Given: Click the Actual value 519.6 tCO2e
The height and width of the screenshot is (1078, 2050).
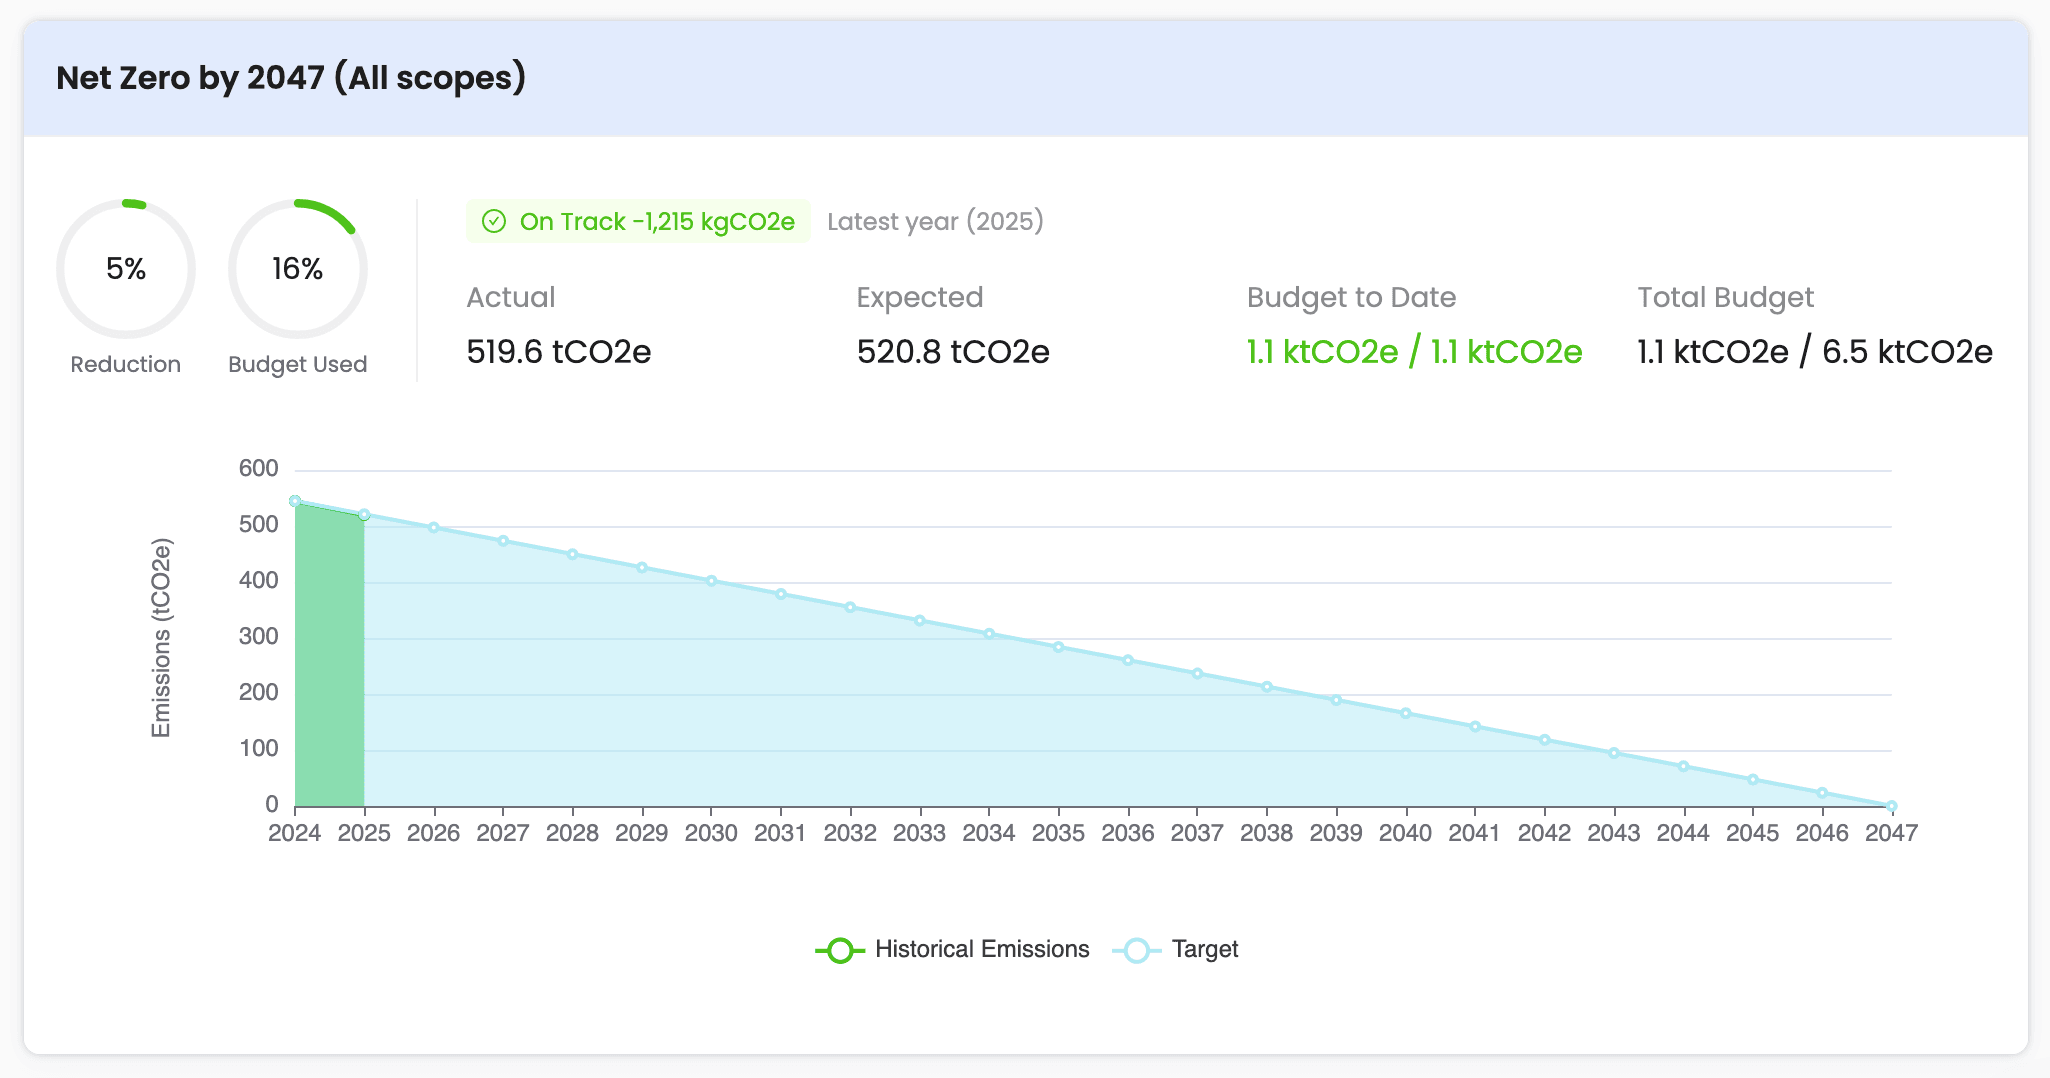Looking at the screenshot, I should tap(559, 352).
